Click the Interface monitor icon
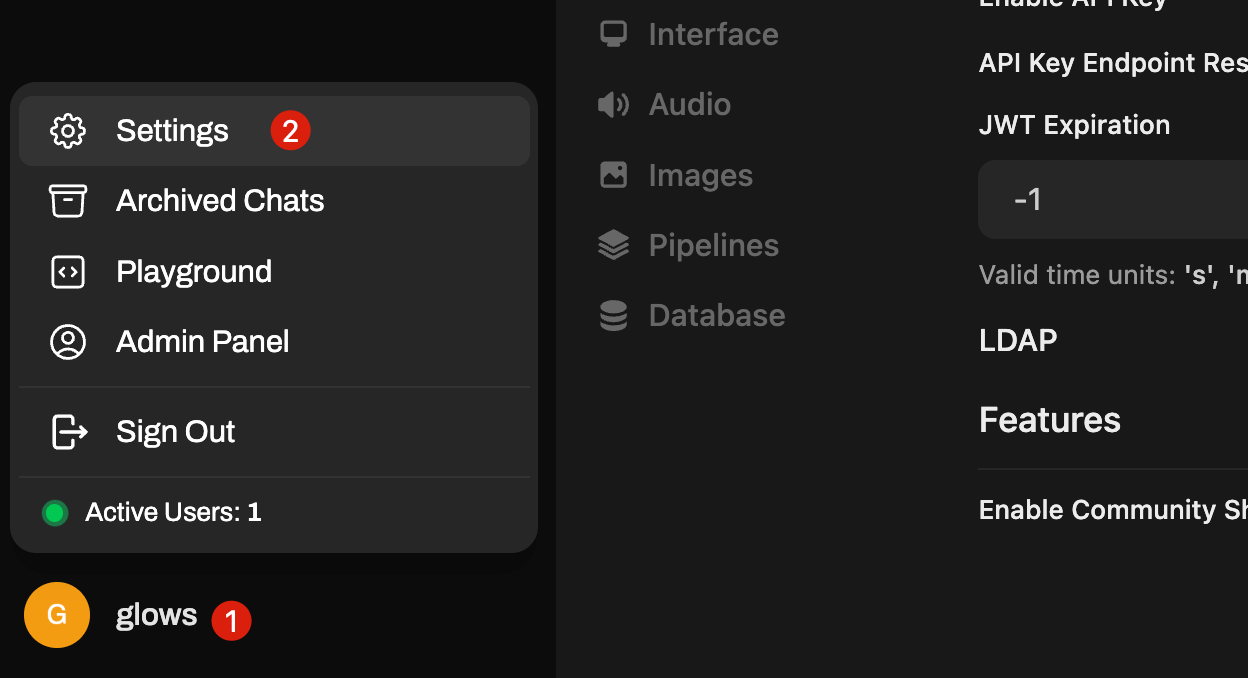The image size is (1248, 678). pyautogui.click(x=613, y=34)
